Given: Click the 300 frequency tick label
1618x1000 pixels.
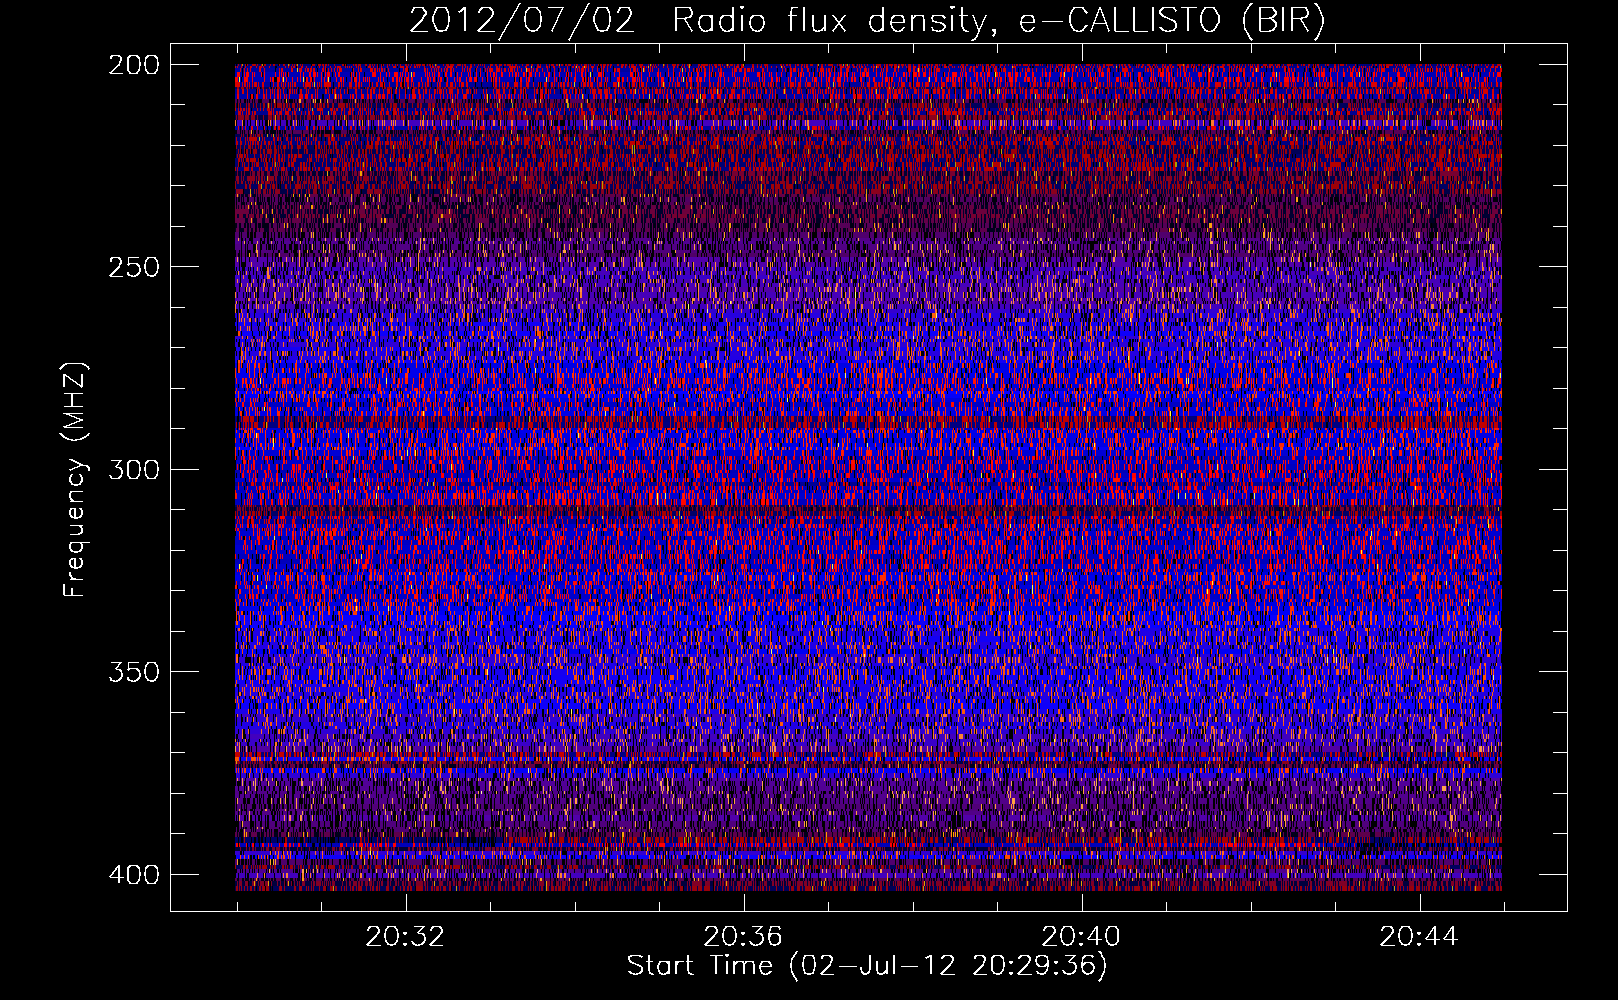Looking at the screenshot, I should 133,469.
